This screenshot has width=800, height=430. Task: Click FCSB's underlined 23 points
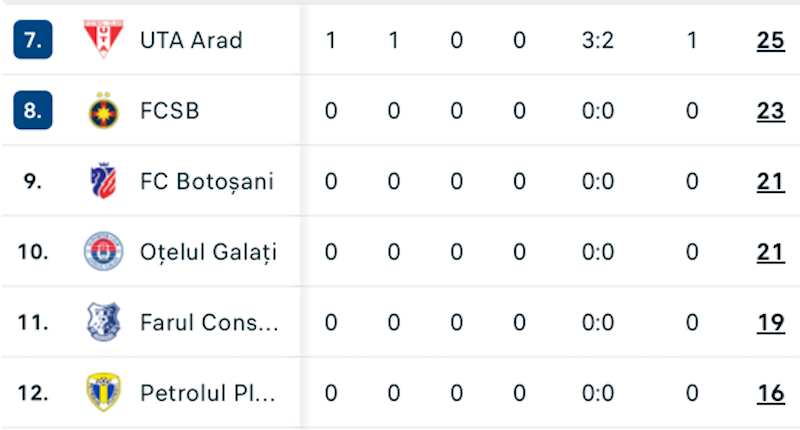click(770, 111)
